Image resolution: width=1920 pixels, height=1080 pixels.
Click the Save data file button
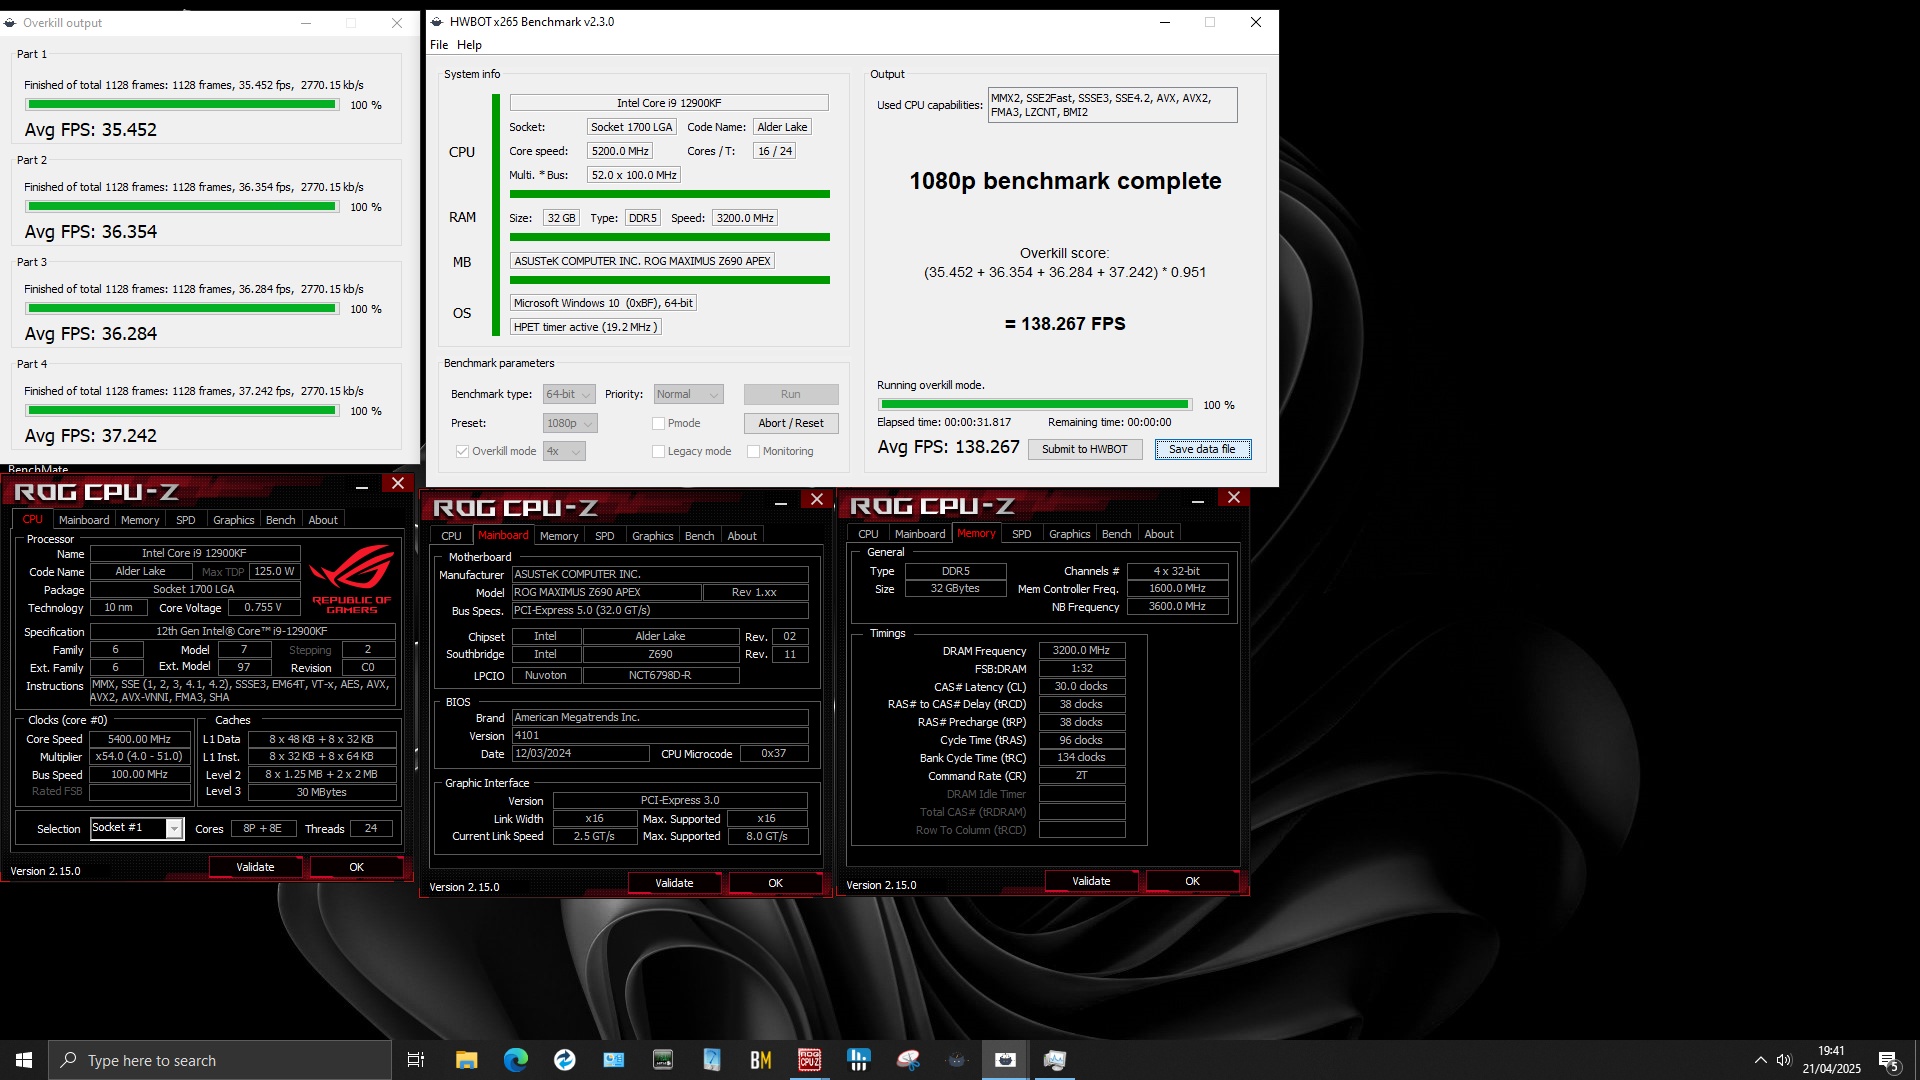pyautogui.click(x=1202, y=450)
